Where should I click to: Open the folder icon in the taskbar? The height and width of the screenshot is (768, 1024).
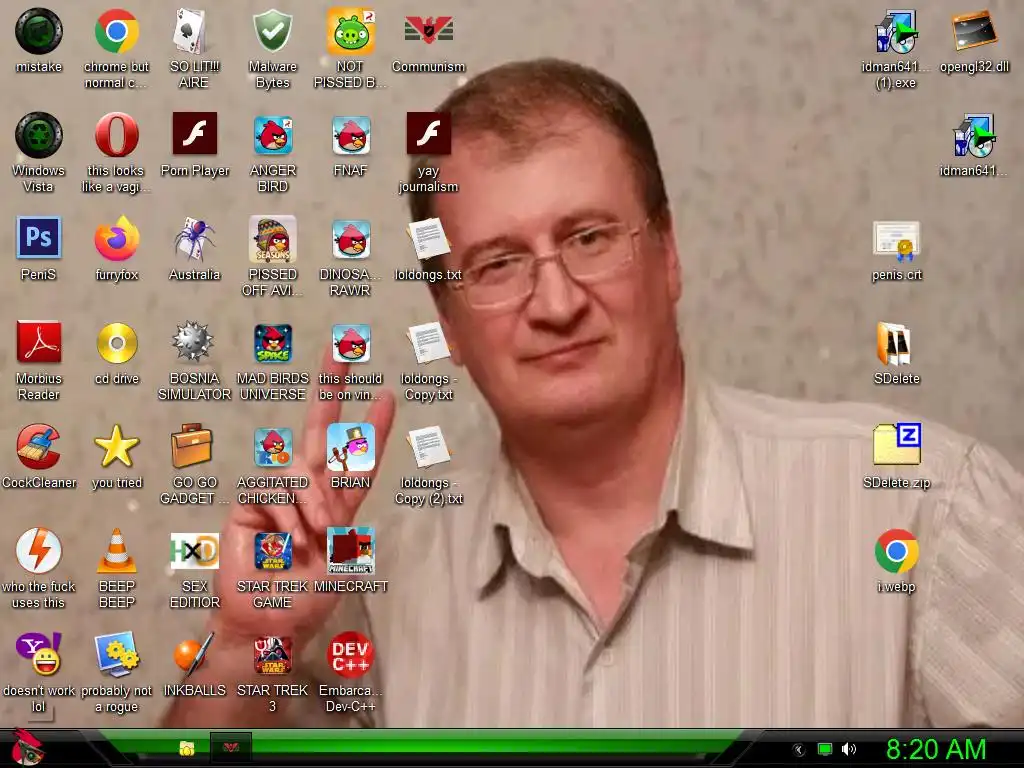[x=187, y=748]
